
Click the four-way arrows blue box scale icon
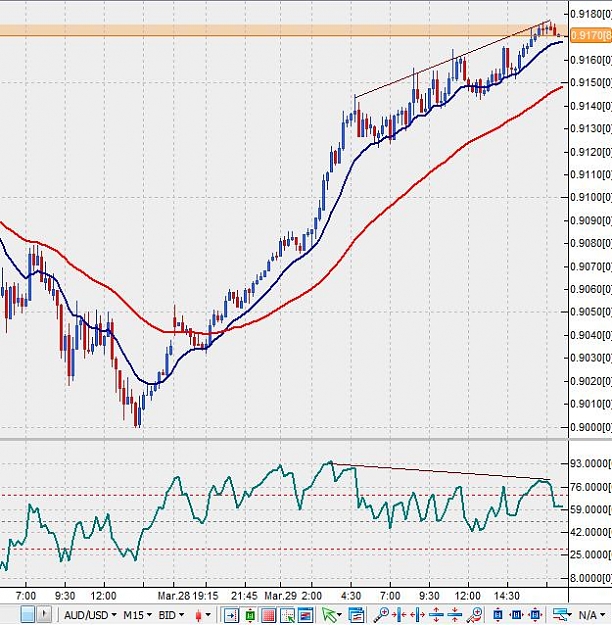535,615
